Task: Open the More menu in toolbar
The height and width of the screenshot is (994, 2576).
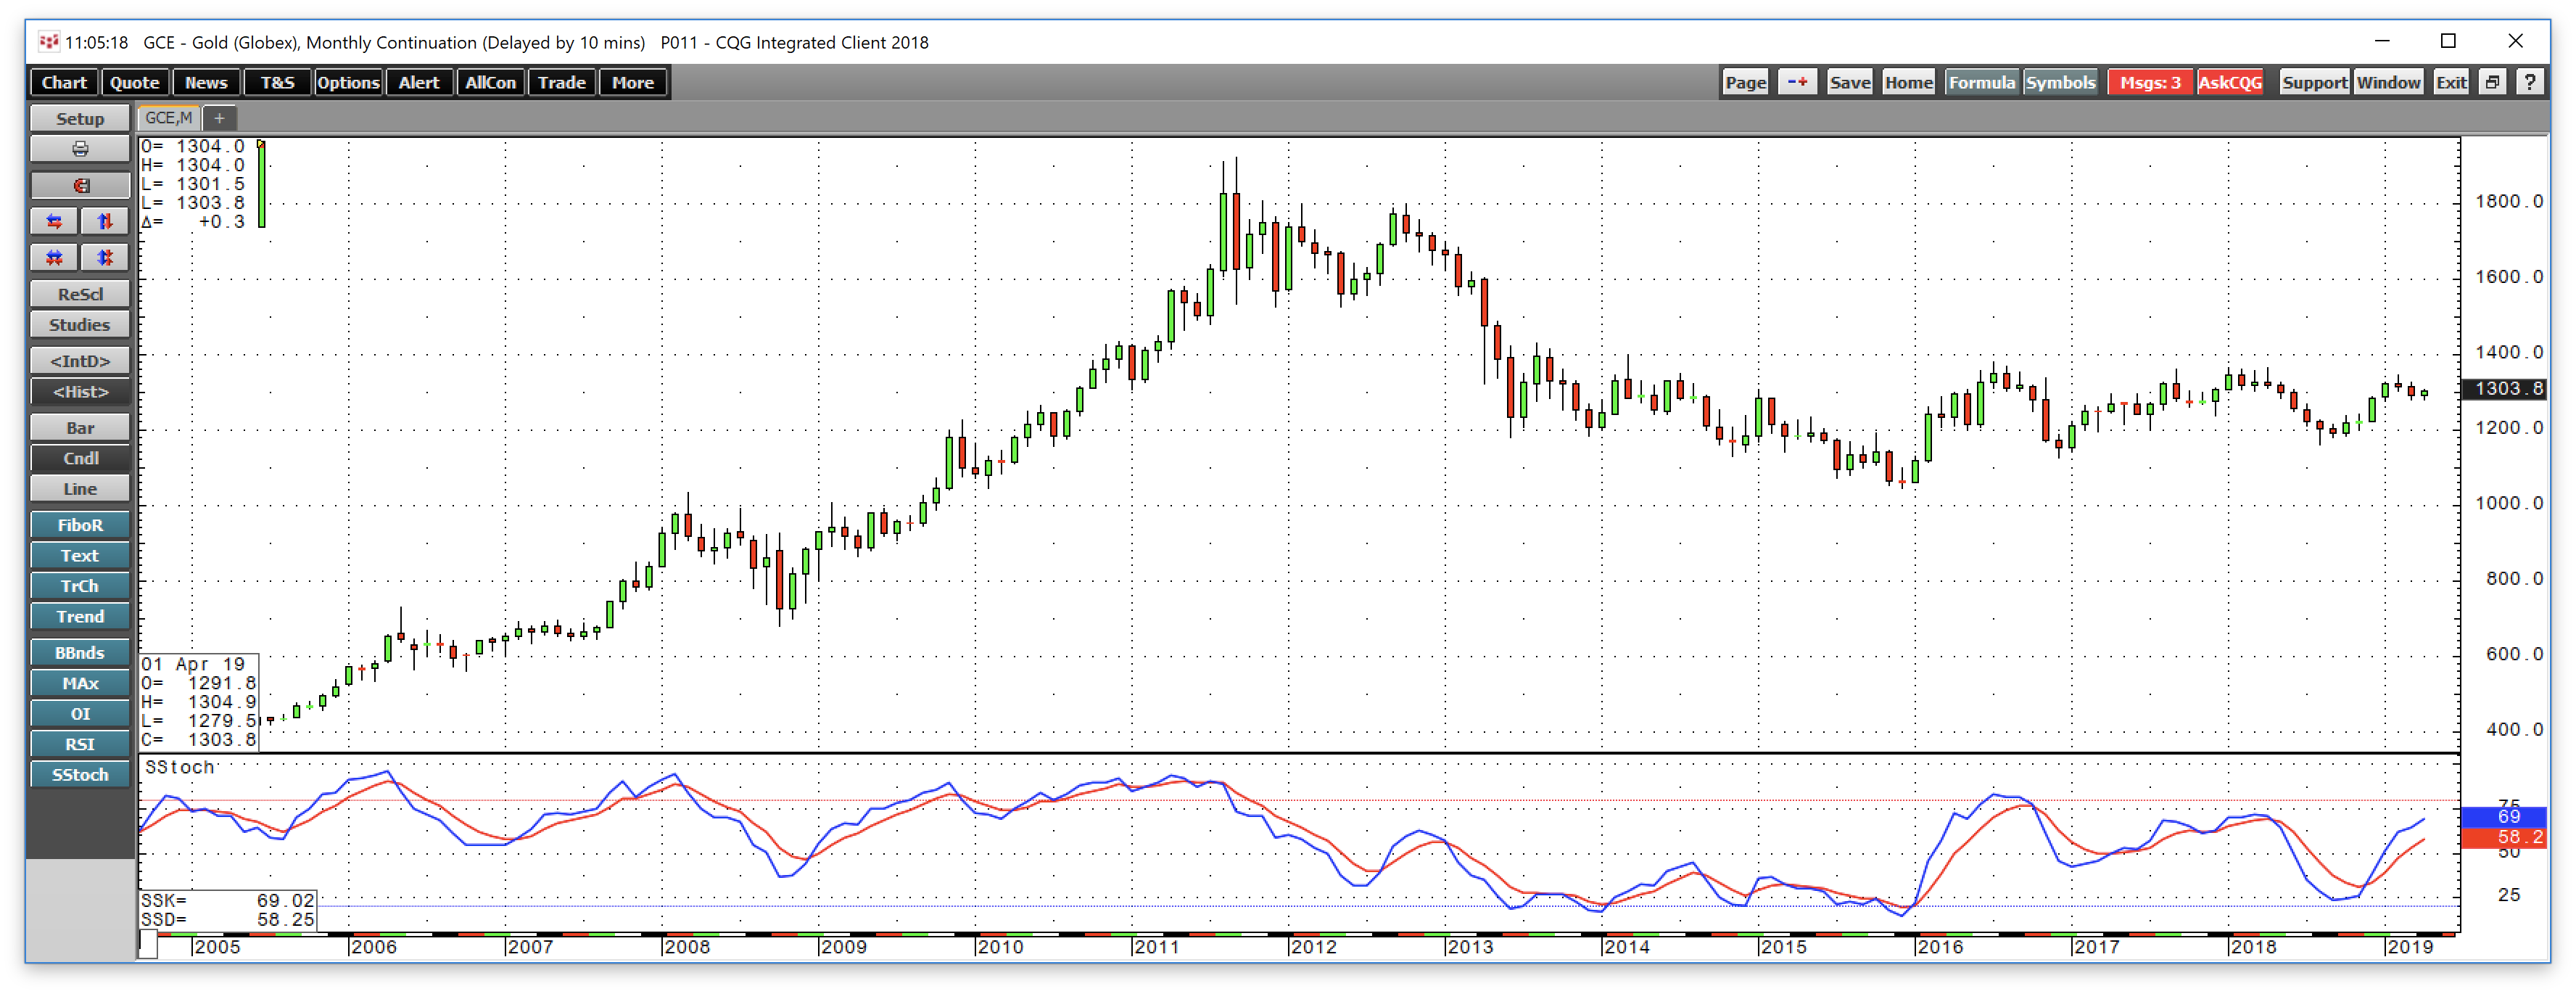Action: click(x=633, y=83)
